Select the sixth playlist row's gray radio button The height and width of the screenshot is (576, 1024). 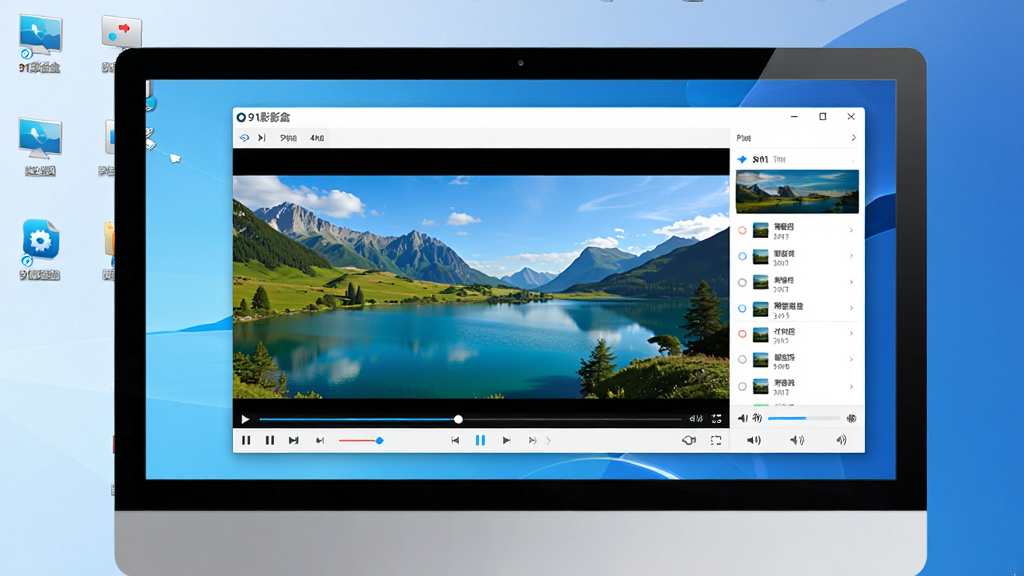pos(742,359)
